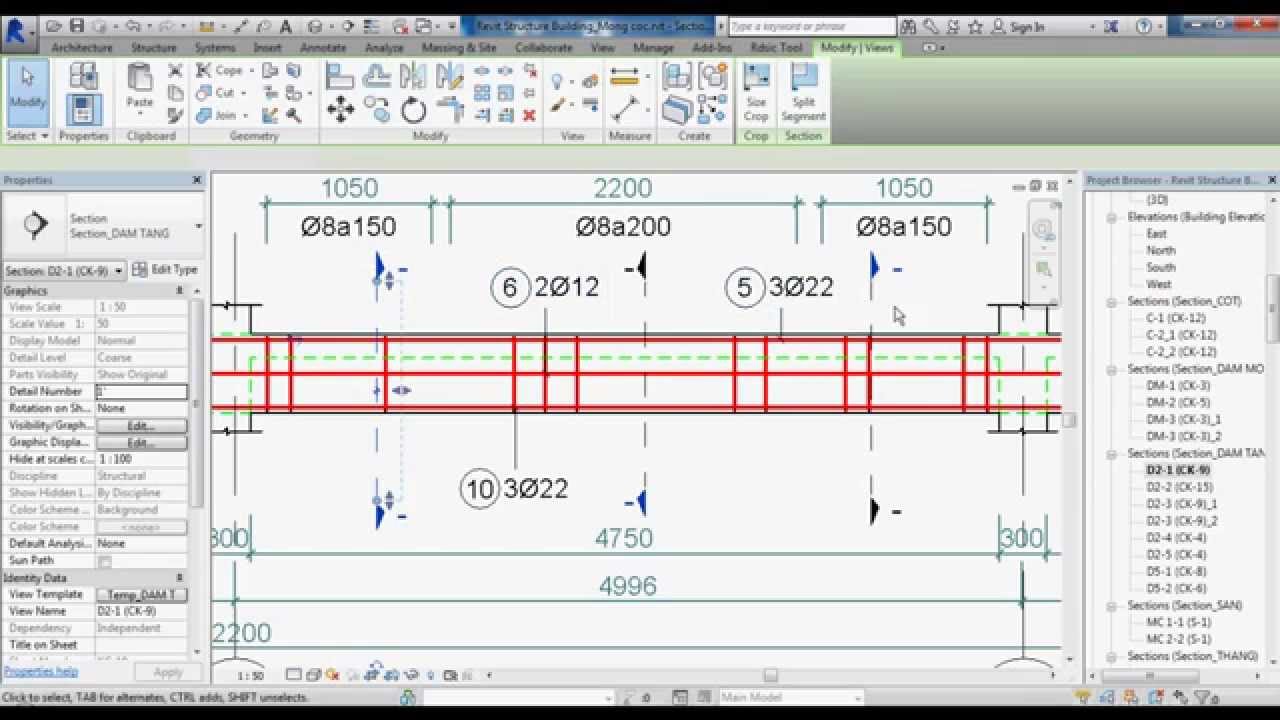
Task: Open the Manage ribbon tab
Action: (653, 47)
